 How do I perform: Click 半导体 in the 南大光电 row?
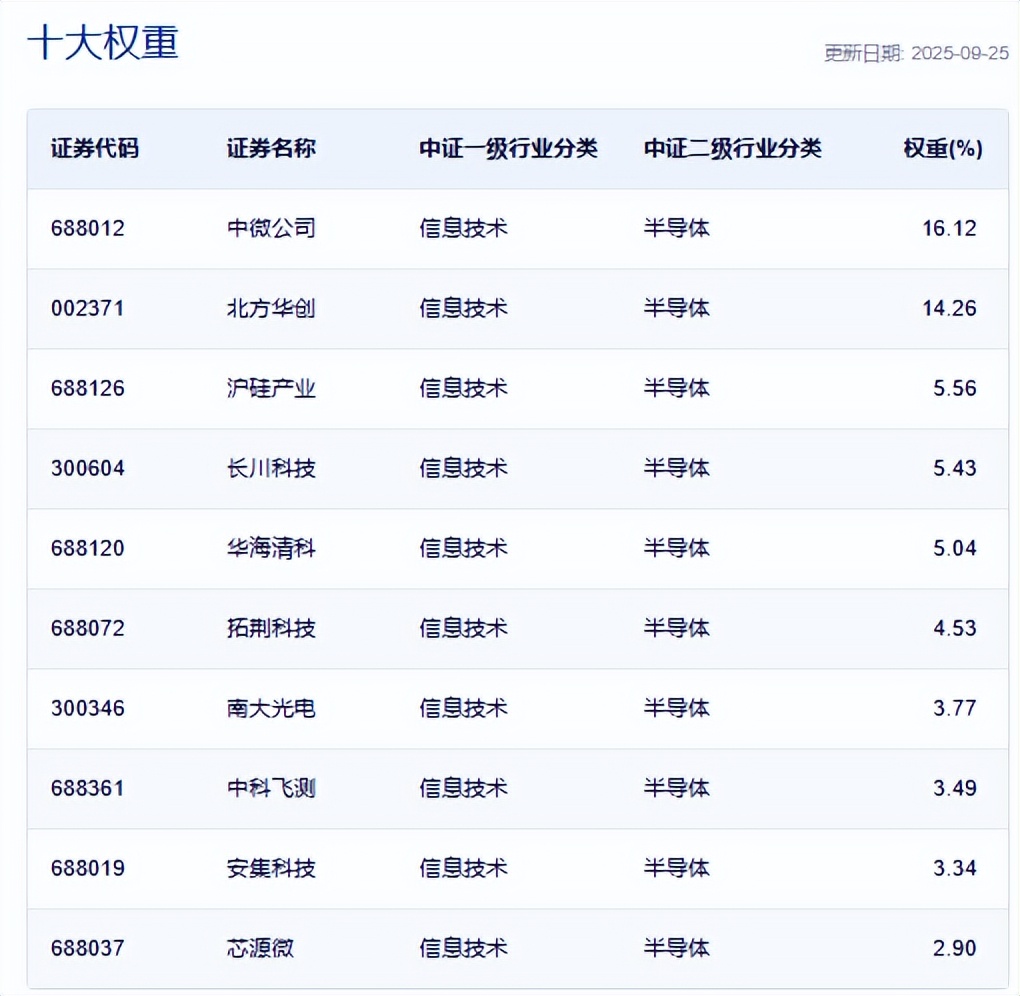pyautogui.click(x=677, y=708)
